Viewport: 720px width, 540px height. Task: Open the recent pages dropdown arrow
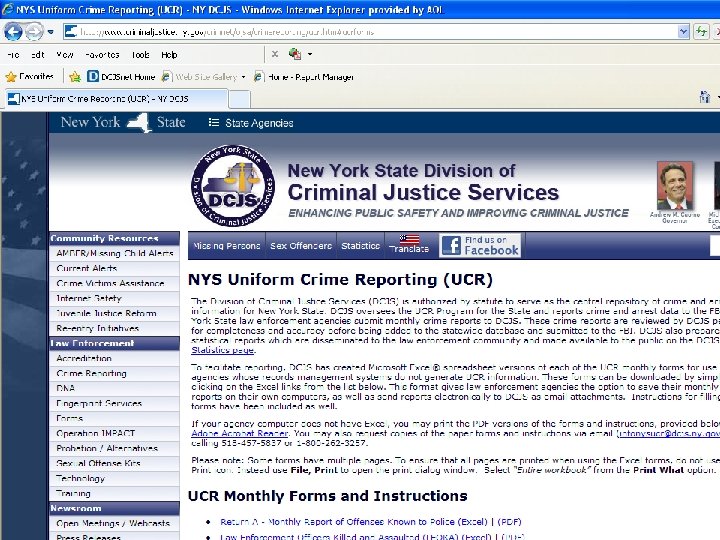(x=51, y=32)
